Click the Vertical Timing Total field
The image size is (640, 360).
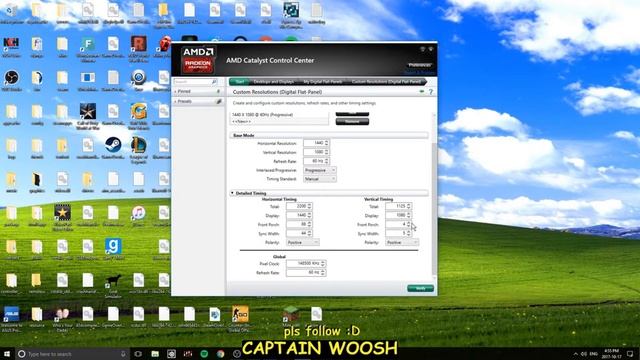[398, 207]
